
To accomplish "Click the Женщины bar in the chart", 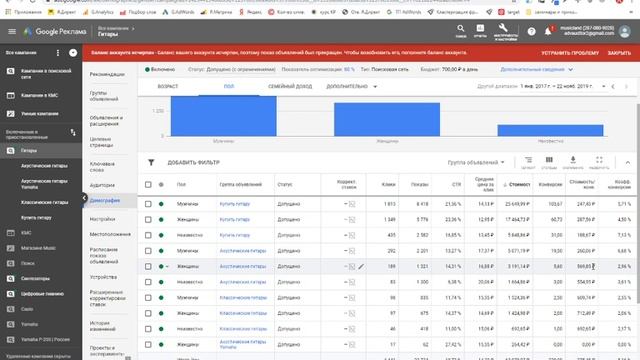I will 387,119.
